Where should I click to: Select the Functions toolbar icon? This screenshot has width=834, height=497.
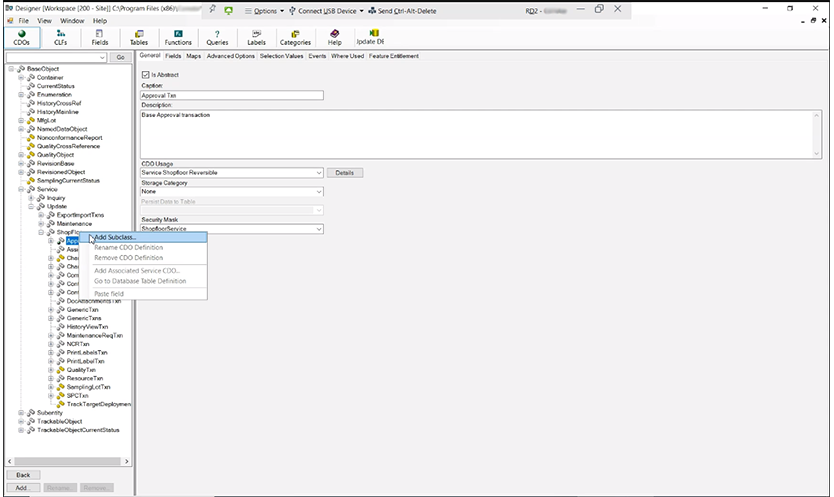click(x=178, y=37)
